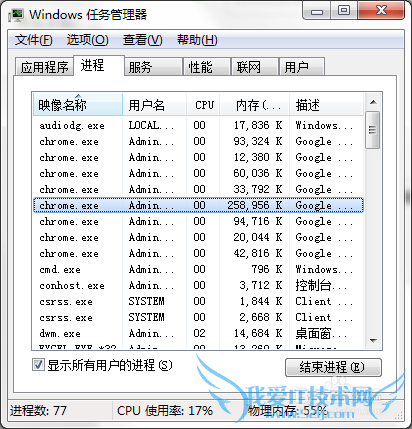Click 进程数: 77 in status bar

click(38, 411)
